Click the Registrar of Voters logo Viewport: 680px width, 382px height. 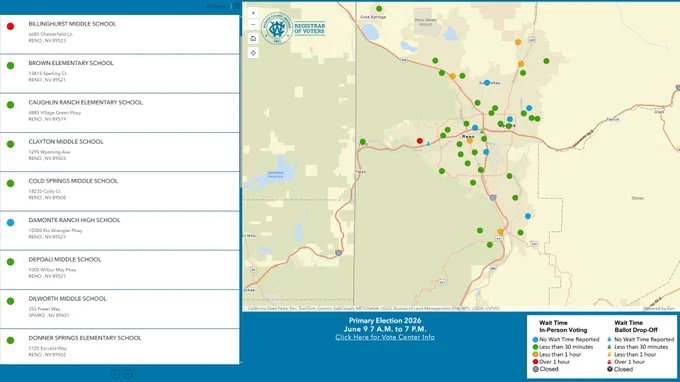[x=293, y=29]
